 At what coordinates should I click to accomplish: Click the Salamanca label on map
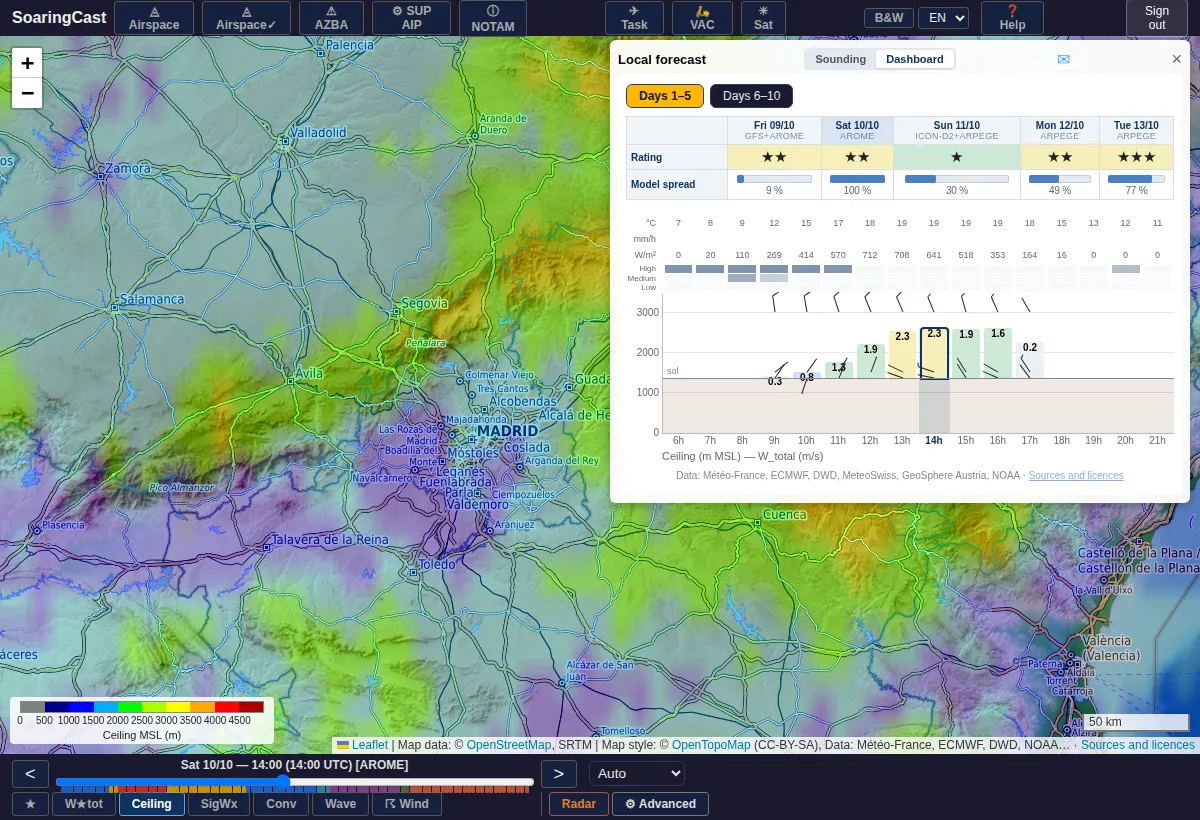click(x=152, y=299)
